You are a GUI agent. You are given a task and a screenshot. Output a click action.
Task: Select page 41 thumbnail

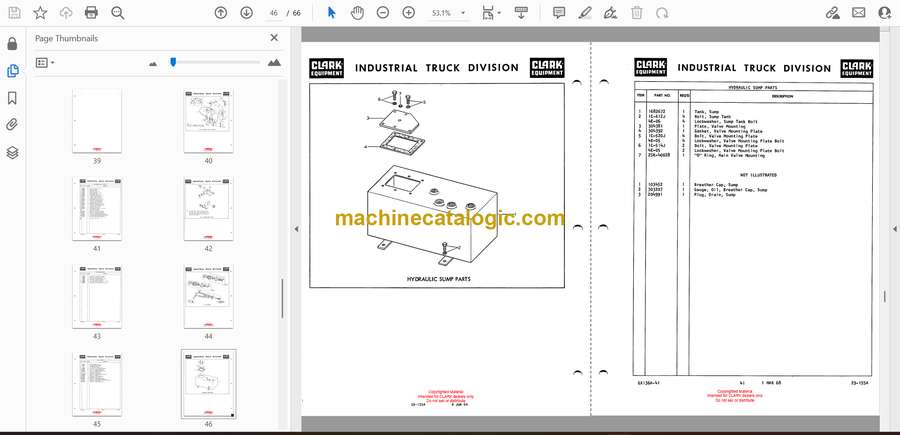tap(97, 209)
